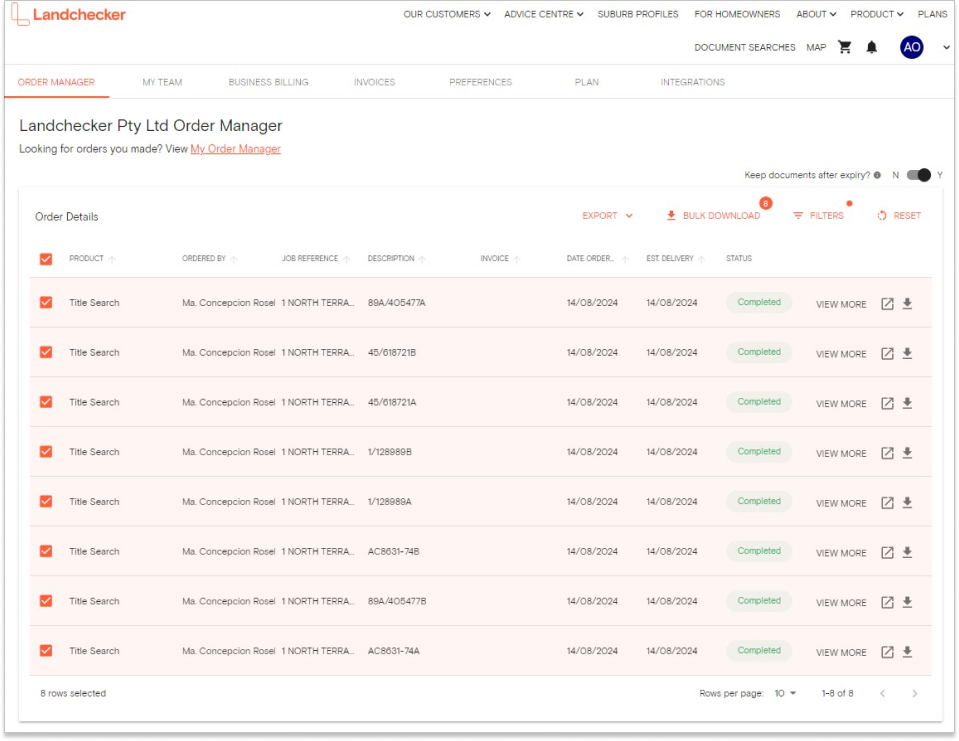Viewport: 959px width, 741px height.
Task: Open in new window for AC8631-74A order
Action: 887,652
